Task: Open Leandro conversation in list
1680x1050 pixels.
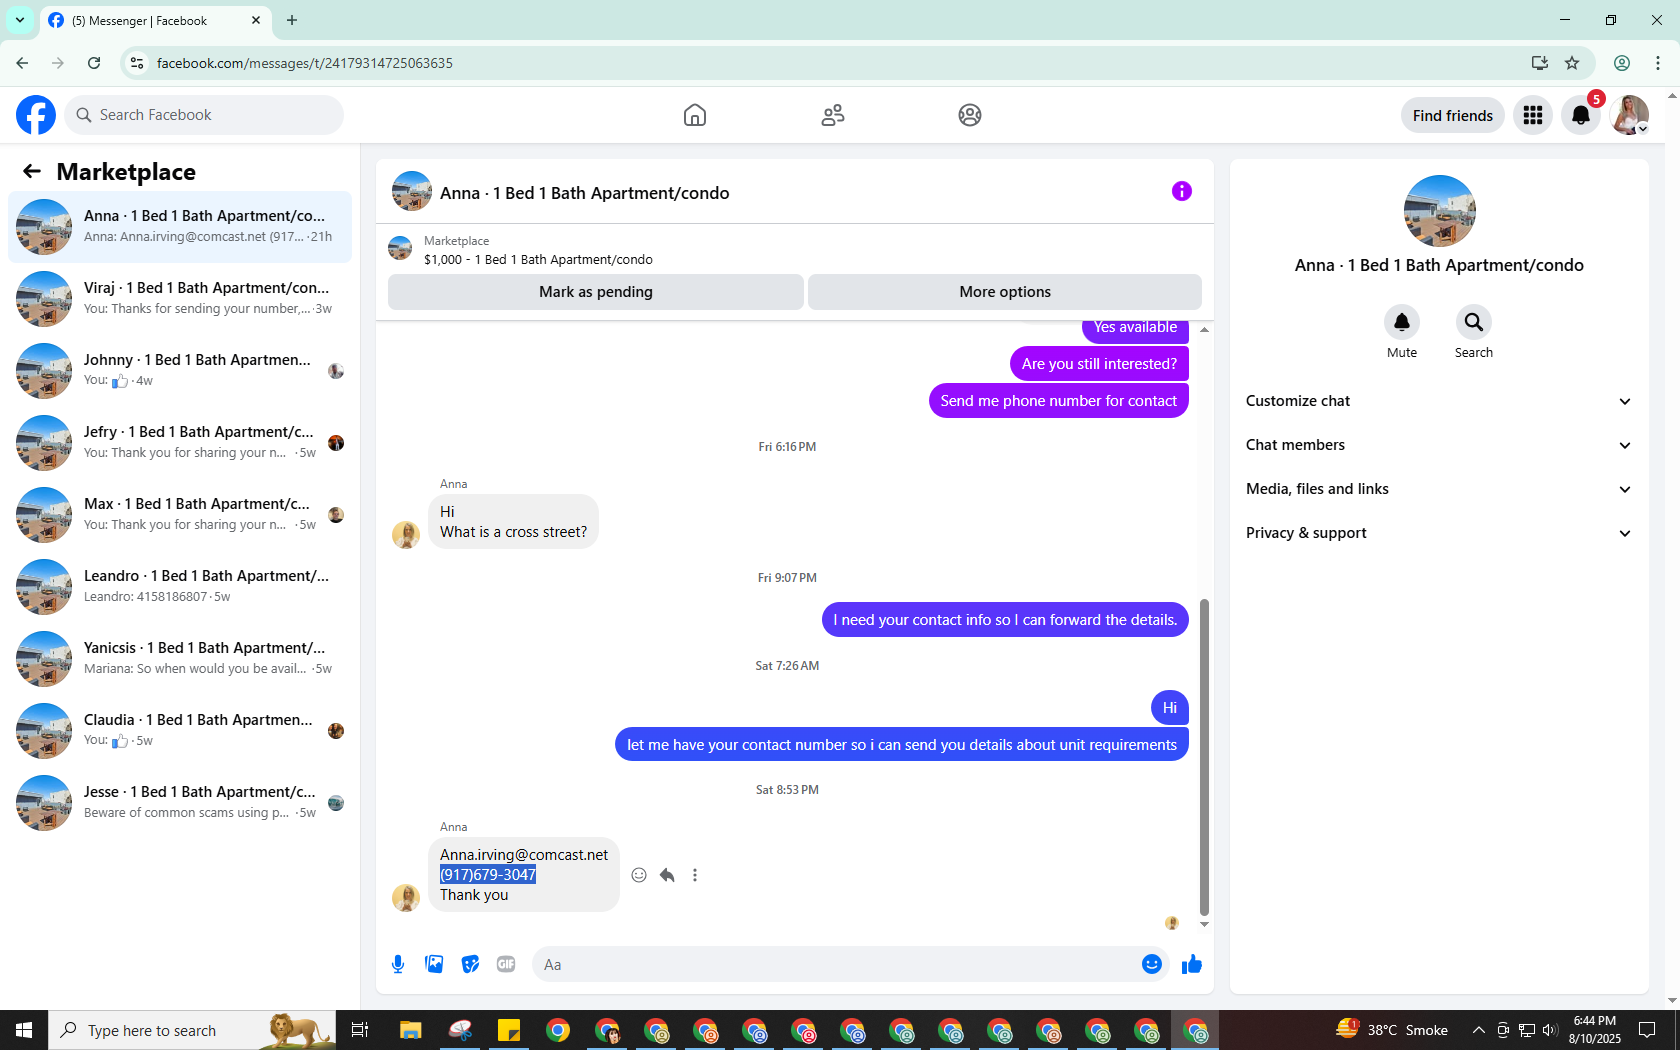Action: click(180, 587)
